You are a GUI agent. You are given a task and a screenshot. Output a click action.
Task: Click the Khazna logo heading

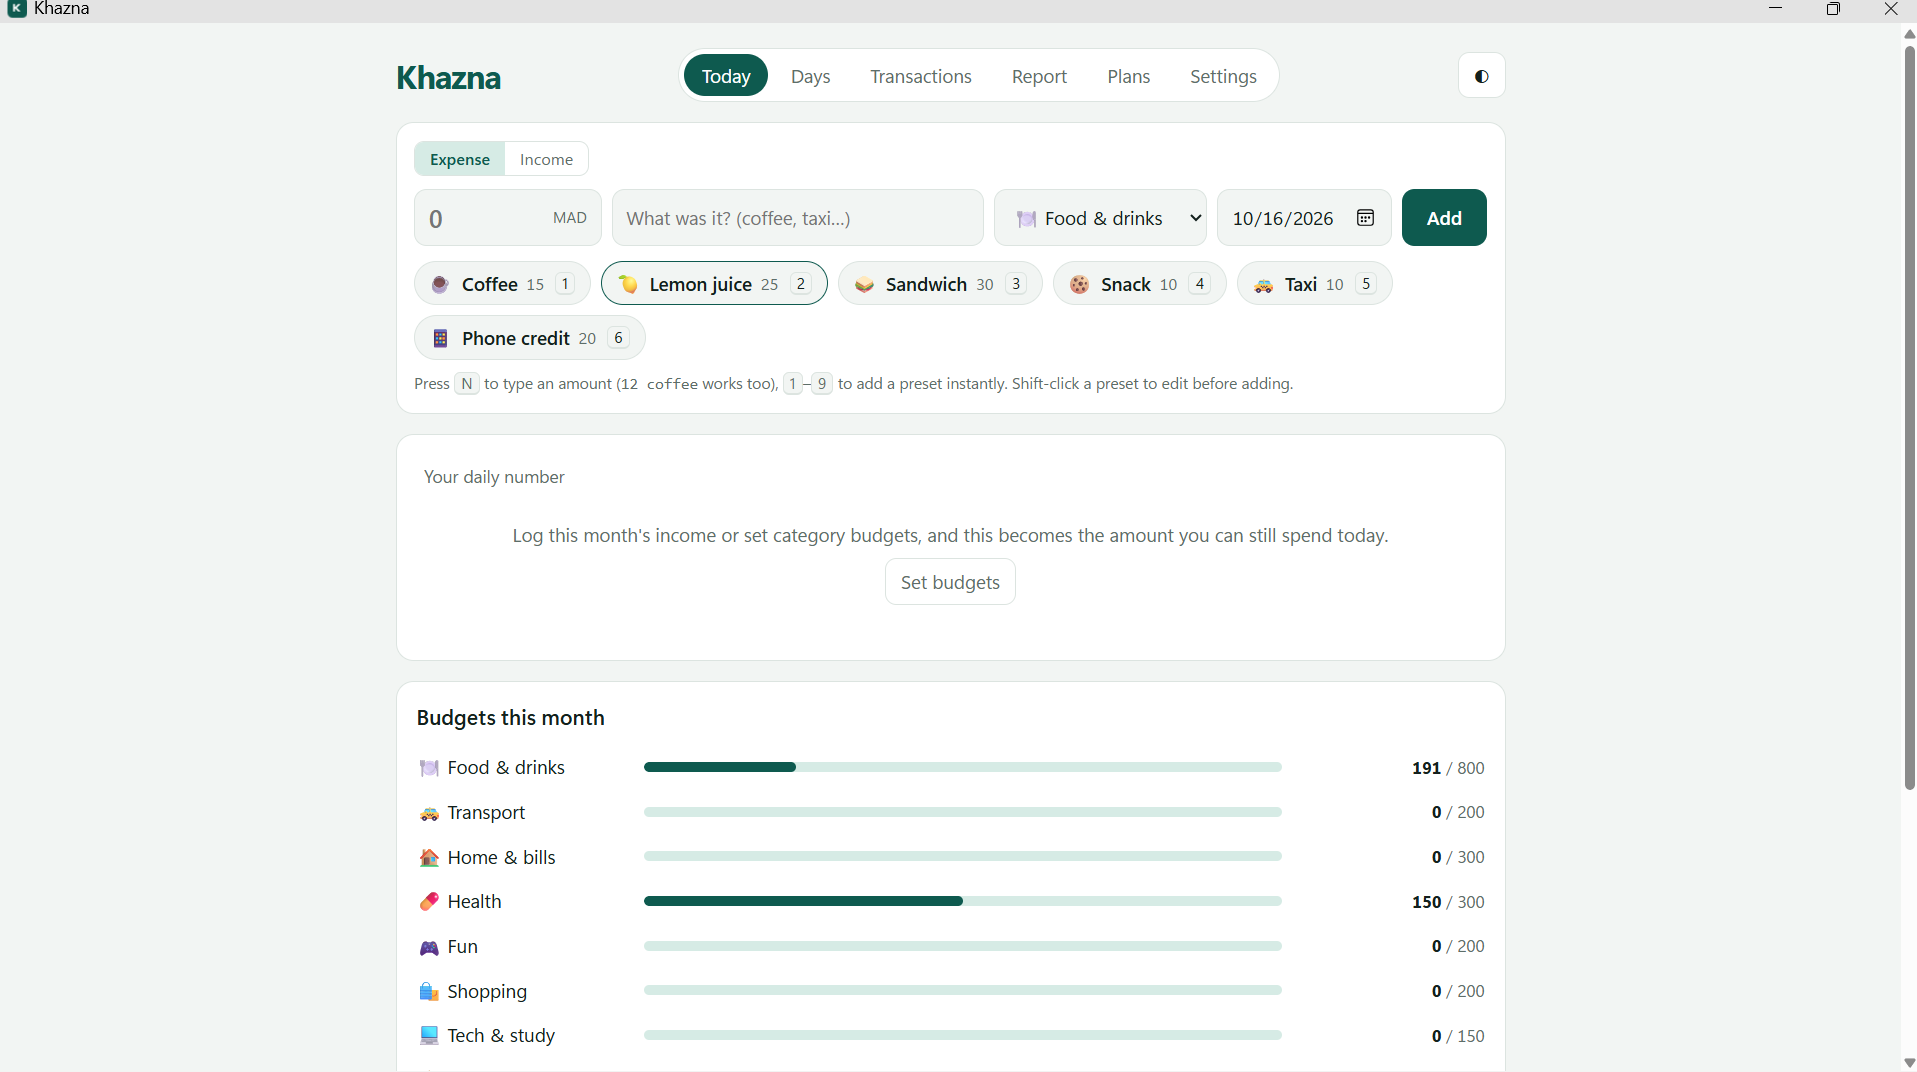click(448, 77)
